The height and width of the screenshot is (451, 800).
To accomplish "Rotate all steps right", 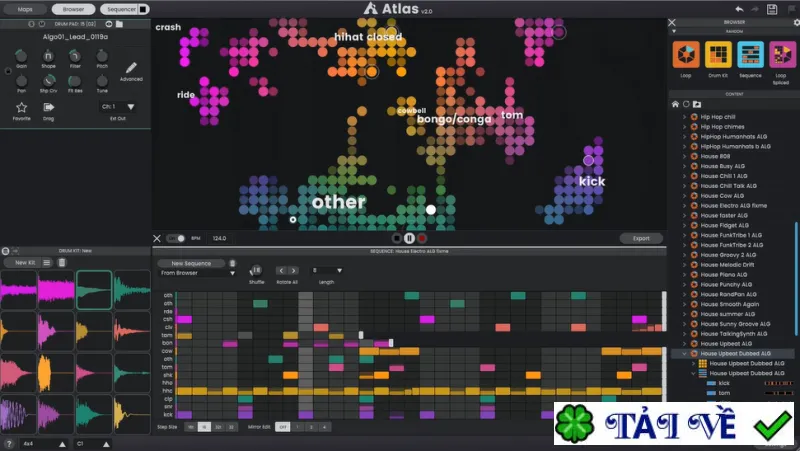I will tap(293, 270).
